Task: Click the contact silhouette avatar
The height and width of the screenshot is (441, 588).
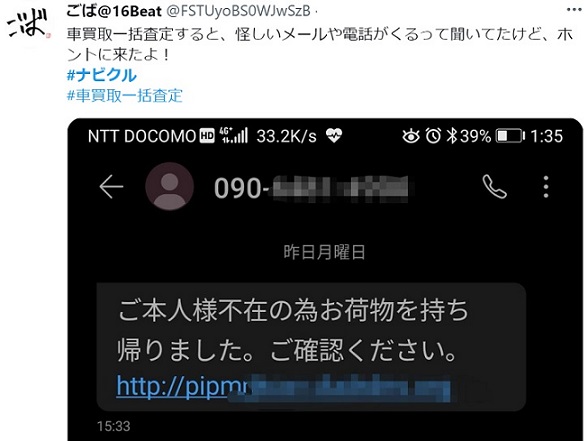Action: 170,186
